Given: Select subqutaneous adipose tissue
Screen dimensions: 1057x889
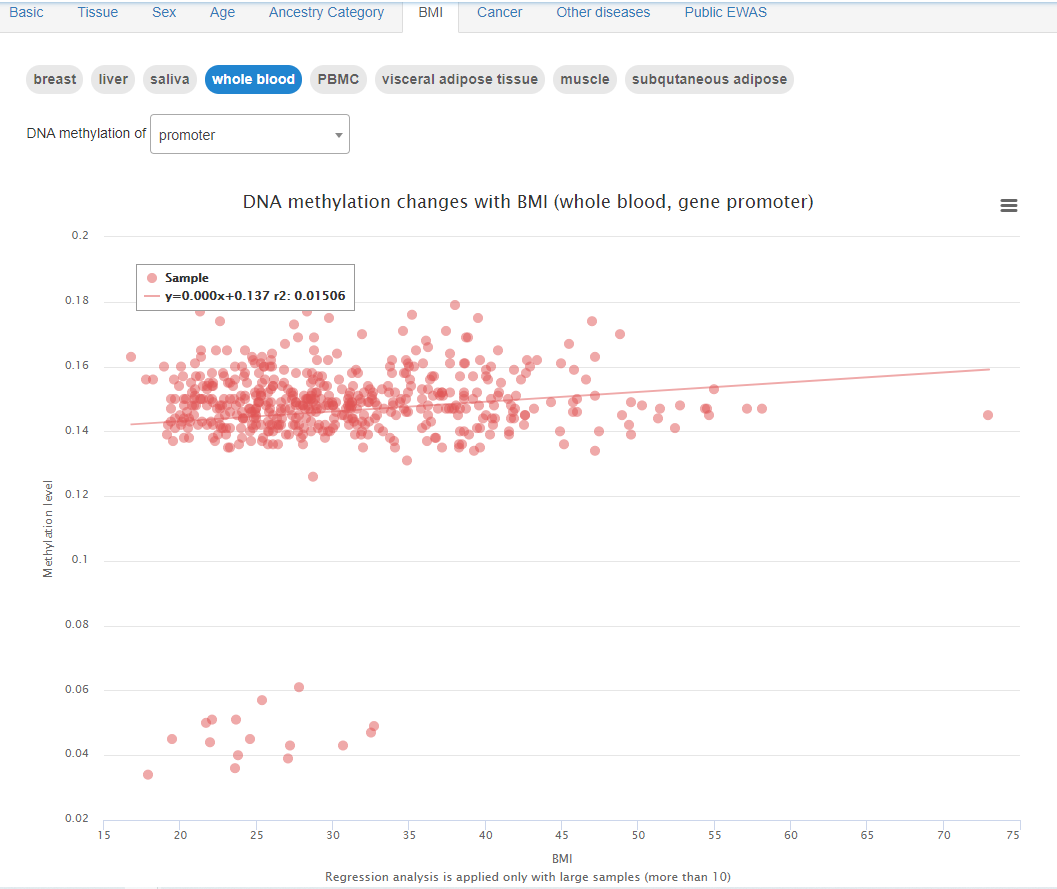Looking at the screenshot, I should tap(709, 79).
